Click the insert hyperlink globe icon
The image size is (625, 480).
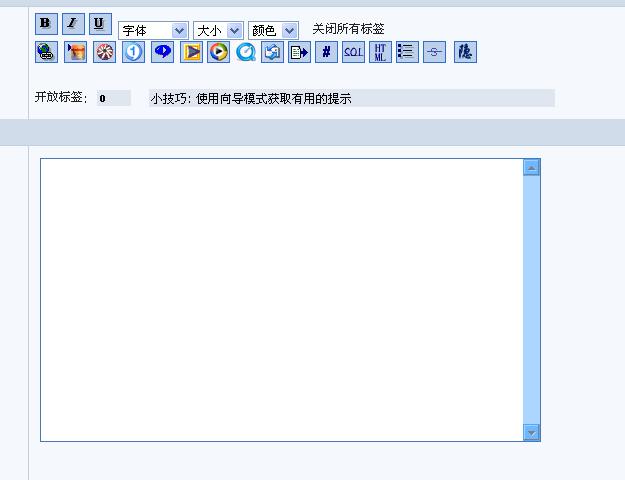[46, 52]
